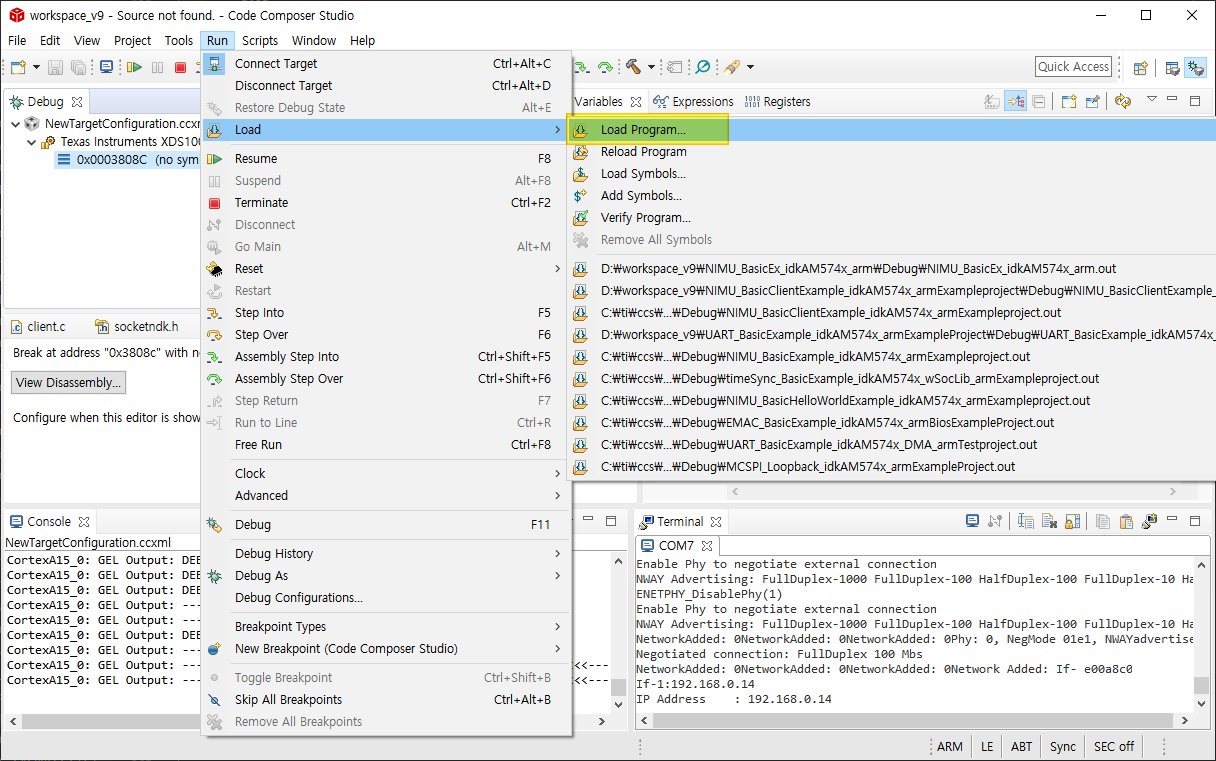This screenshot has height=761, width=1216.
Task: Expand the Breakpoint Types submenu
Action: tap(386, 627)
